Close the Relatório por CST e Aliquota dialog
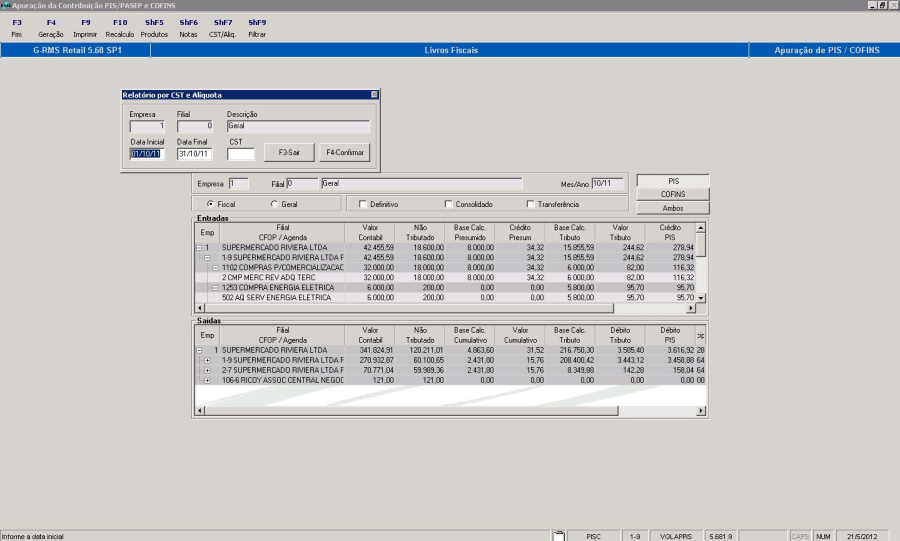The height and width of the screenshot is (541, 900). 374,94
